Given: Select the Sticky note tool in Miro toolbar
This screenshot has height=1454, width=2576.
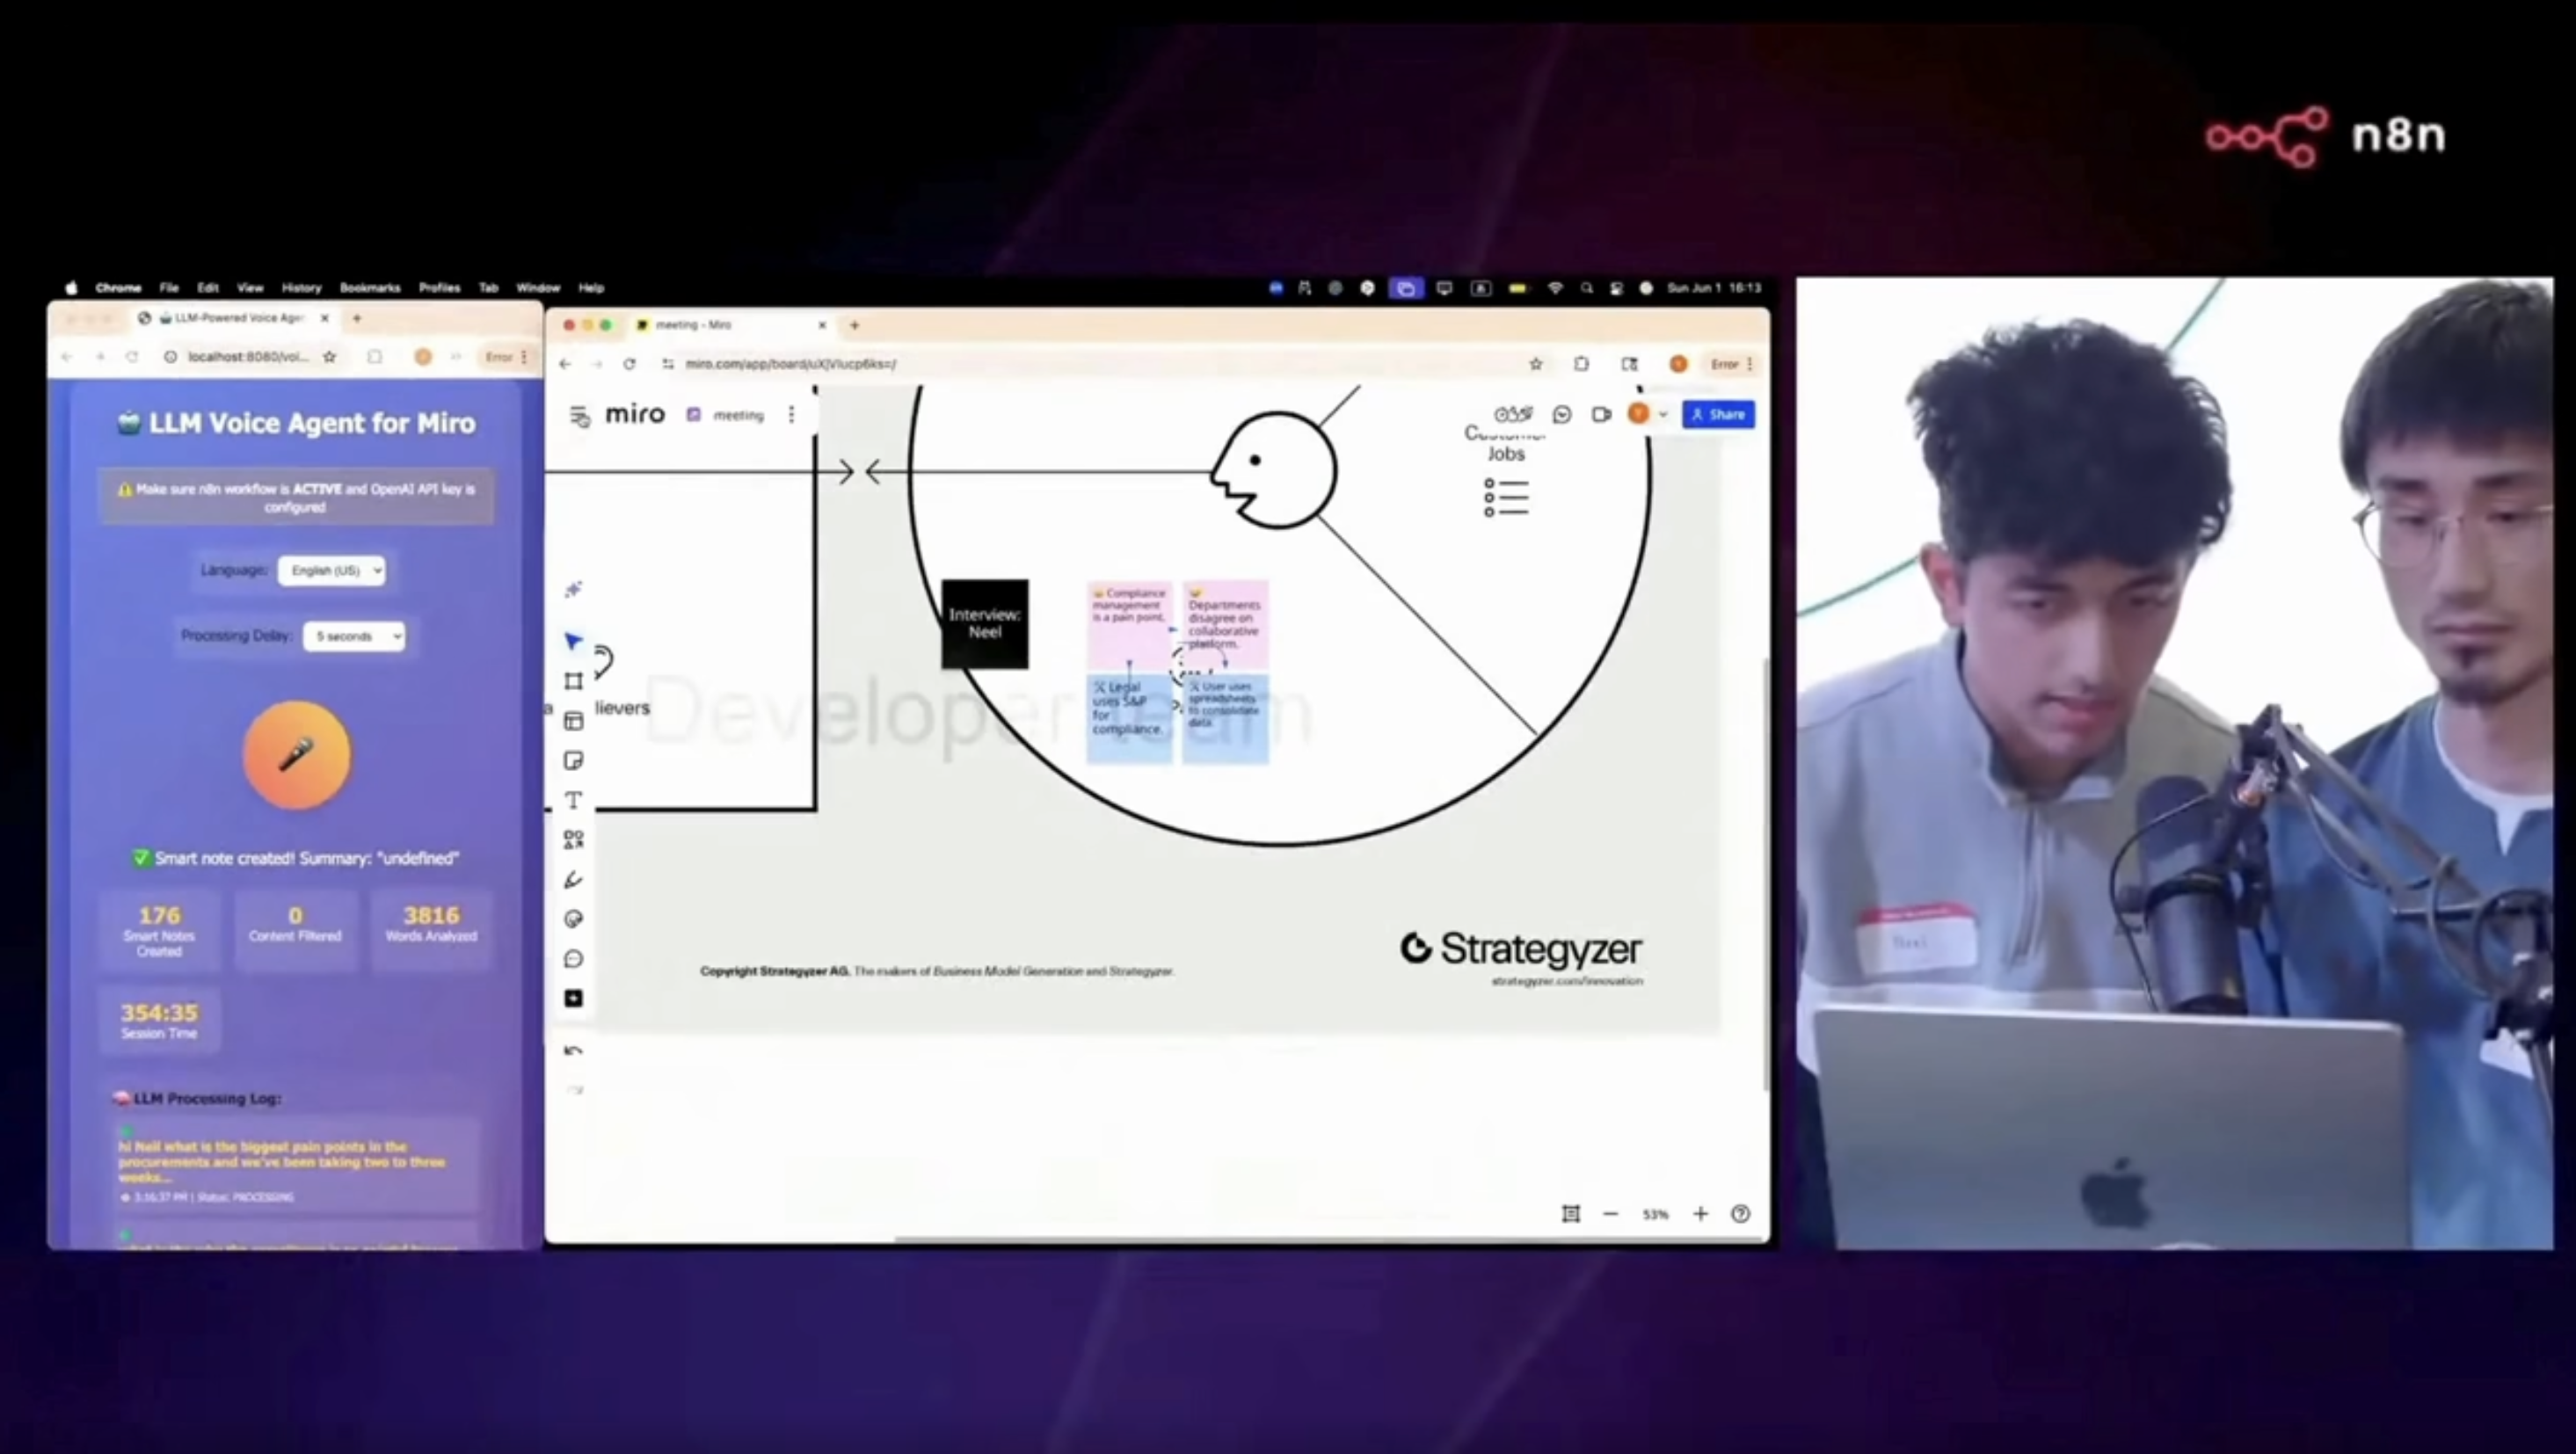Looking at the screenshot, I should (x=573, y=761).
